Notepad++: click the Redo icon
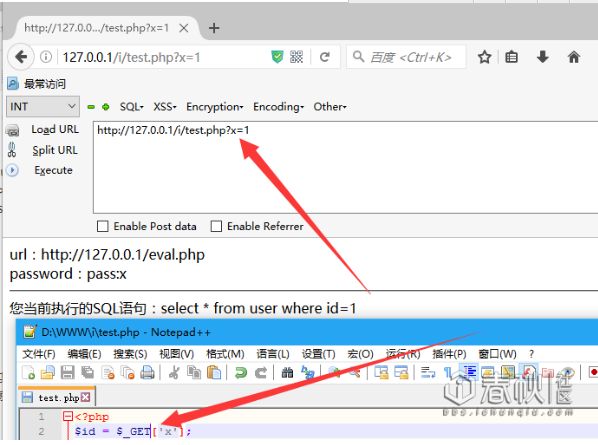 pos(260,373)
